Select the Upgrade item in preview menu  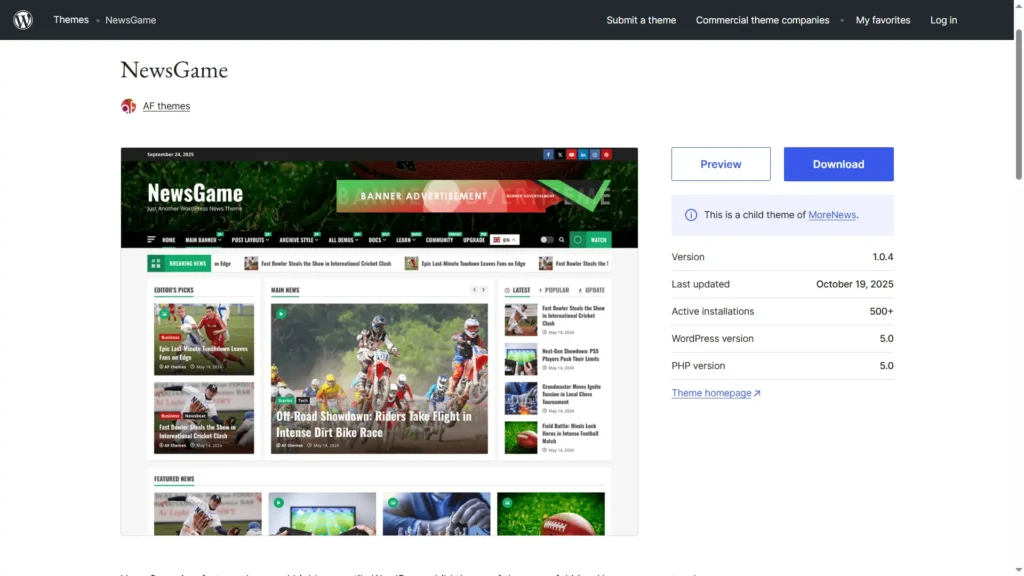pos(473,240)
